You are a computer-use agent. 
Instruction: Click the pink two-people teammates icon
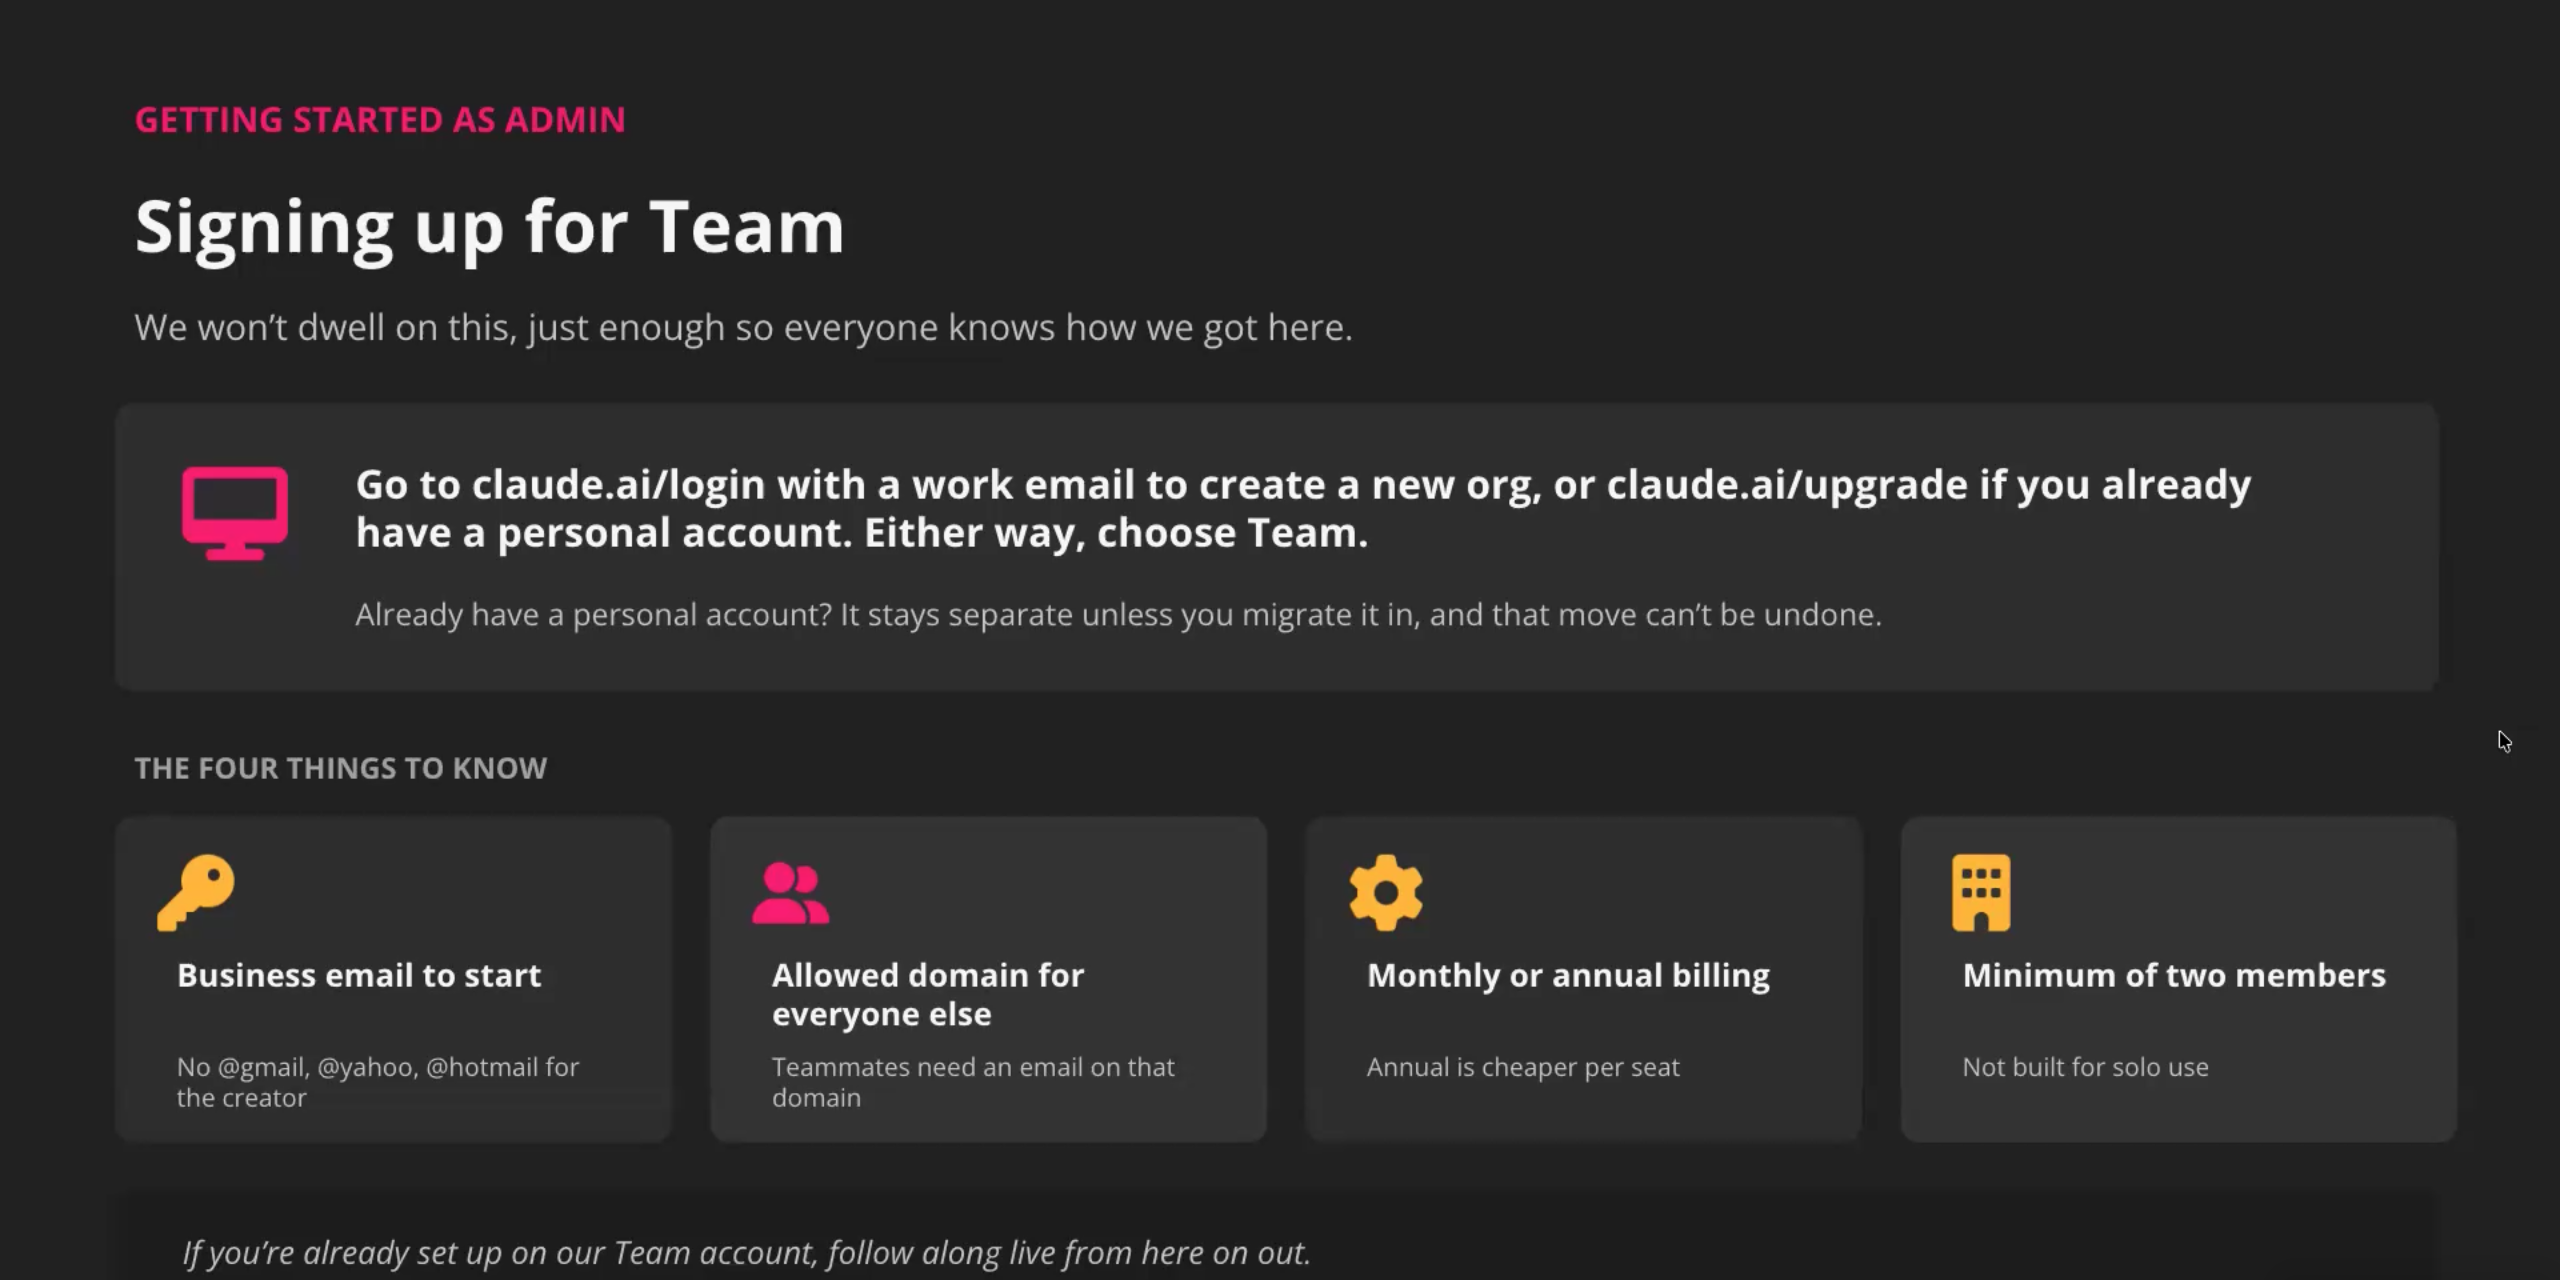click(790, 893)
